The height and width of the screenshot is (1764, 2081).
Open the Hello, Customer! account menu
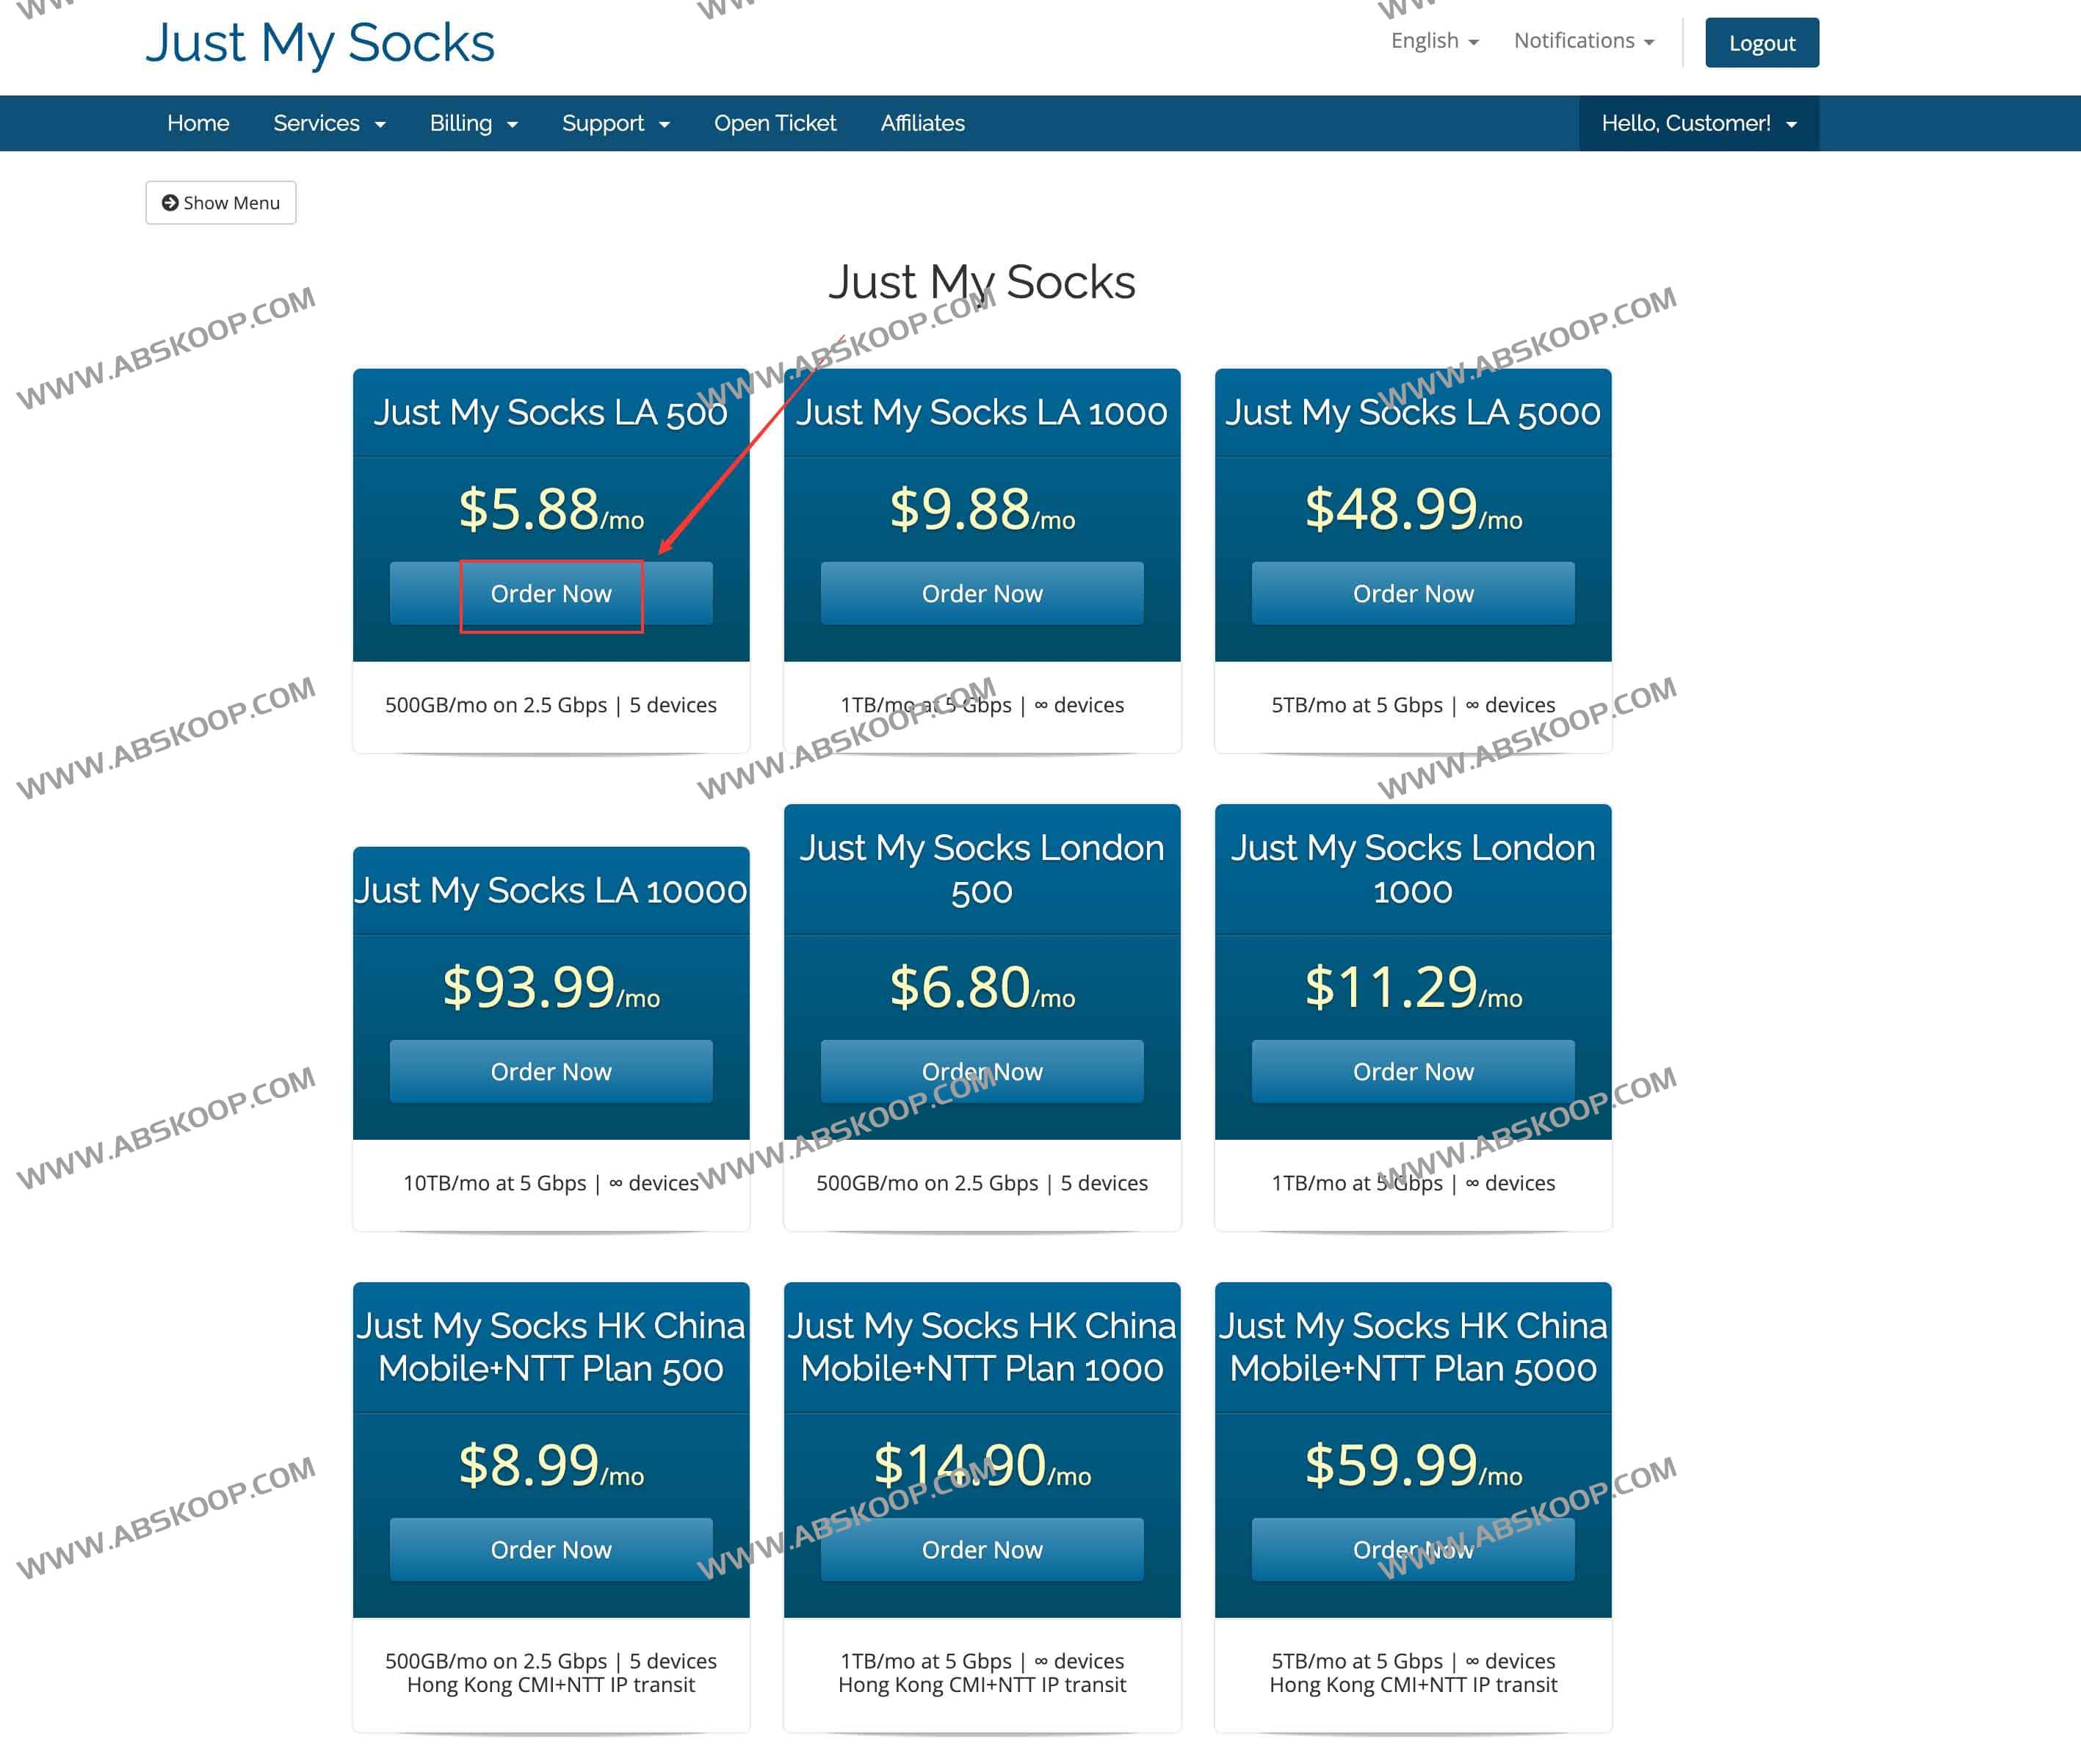click(1698, 123)
